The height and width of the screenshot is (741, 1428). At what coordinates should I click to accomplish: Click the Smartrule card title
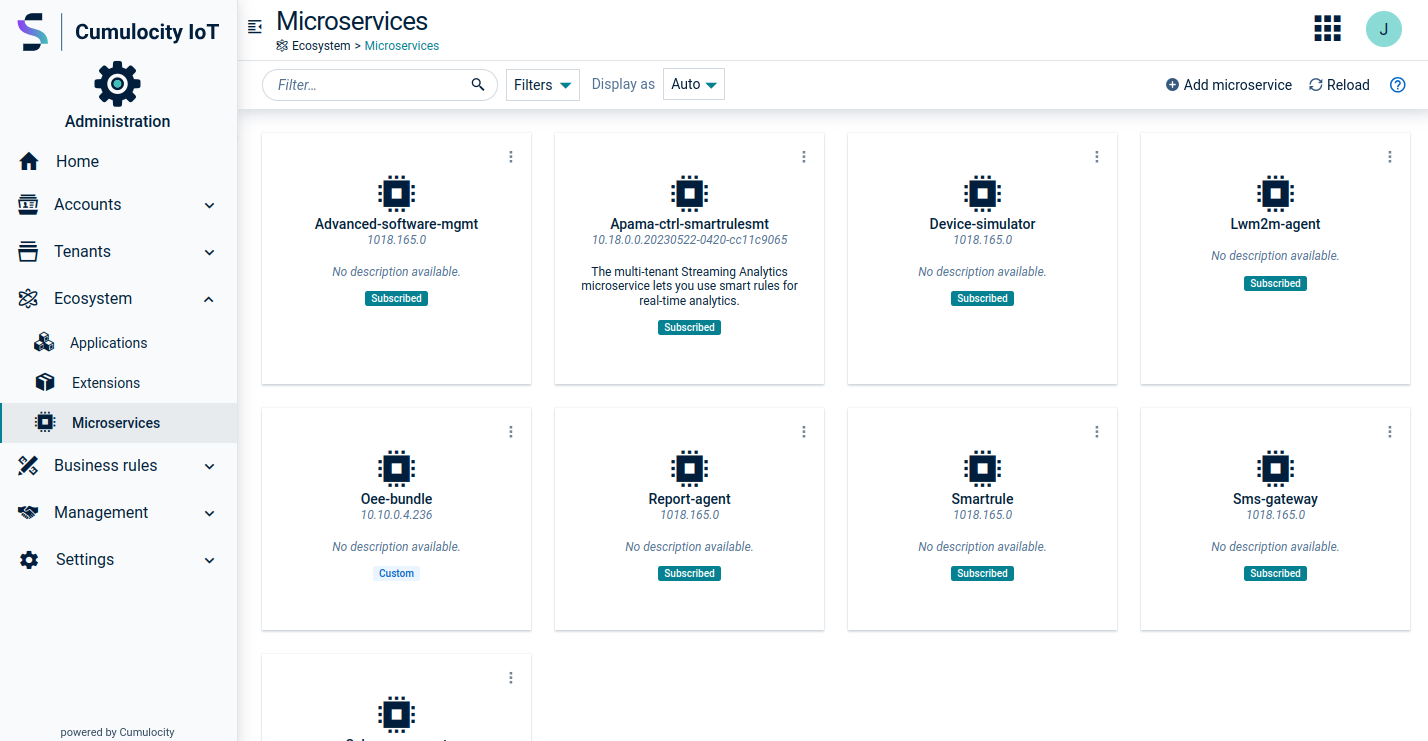[x=983, y=499]
